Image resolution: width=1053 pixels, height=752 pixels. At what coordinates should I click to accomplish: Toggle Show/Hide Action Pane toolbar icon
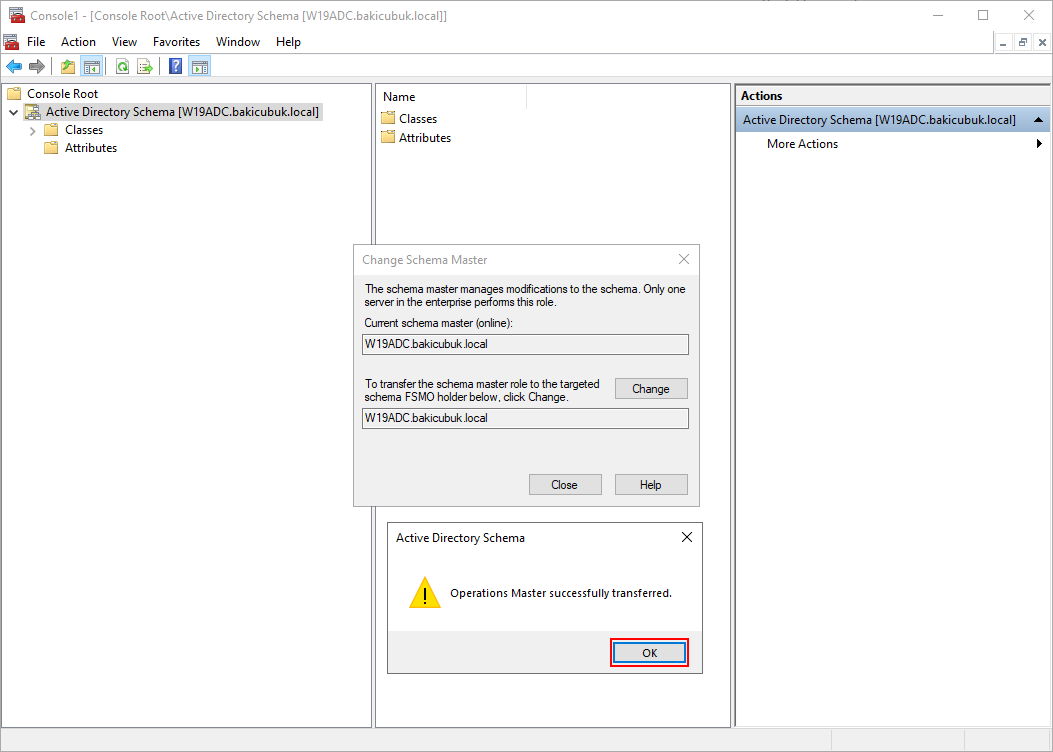click(x=199, y=66)
